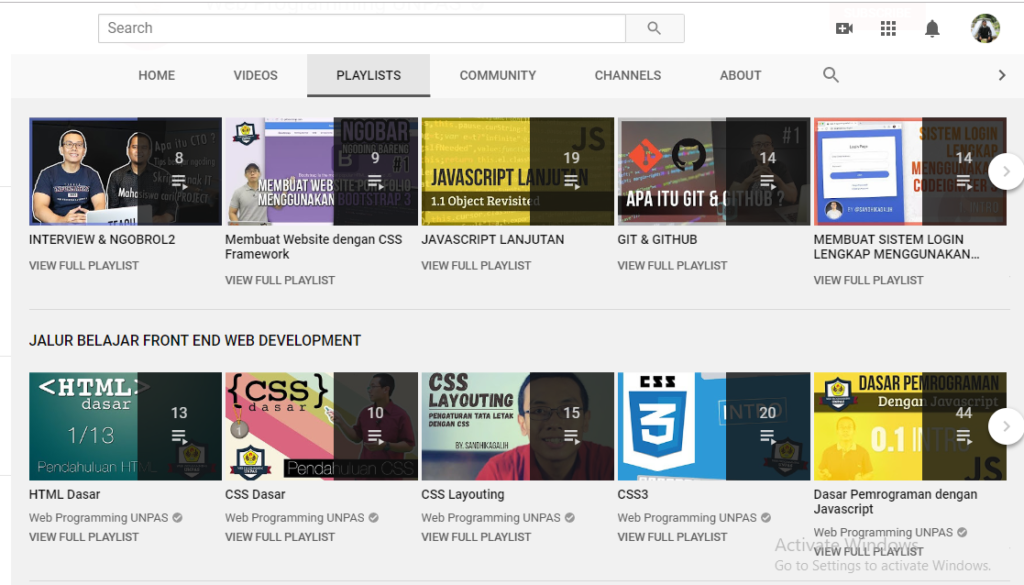Click the channel search magnifier icon
This screenshot has width=1024, height=585.
tap(831, 74)
